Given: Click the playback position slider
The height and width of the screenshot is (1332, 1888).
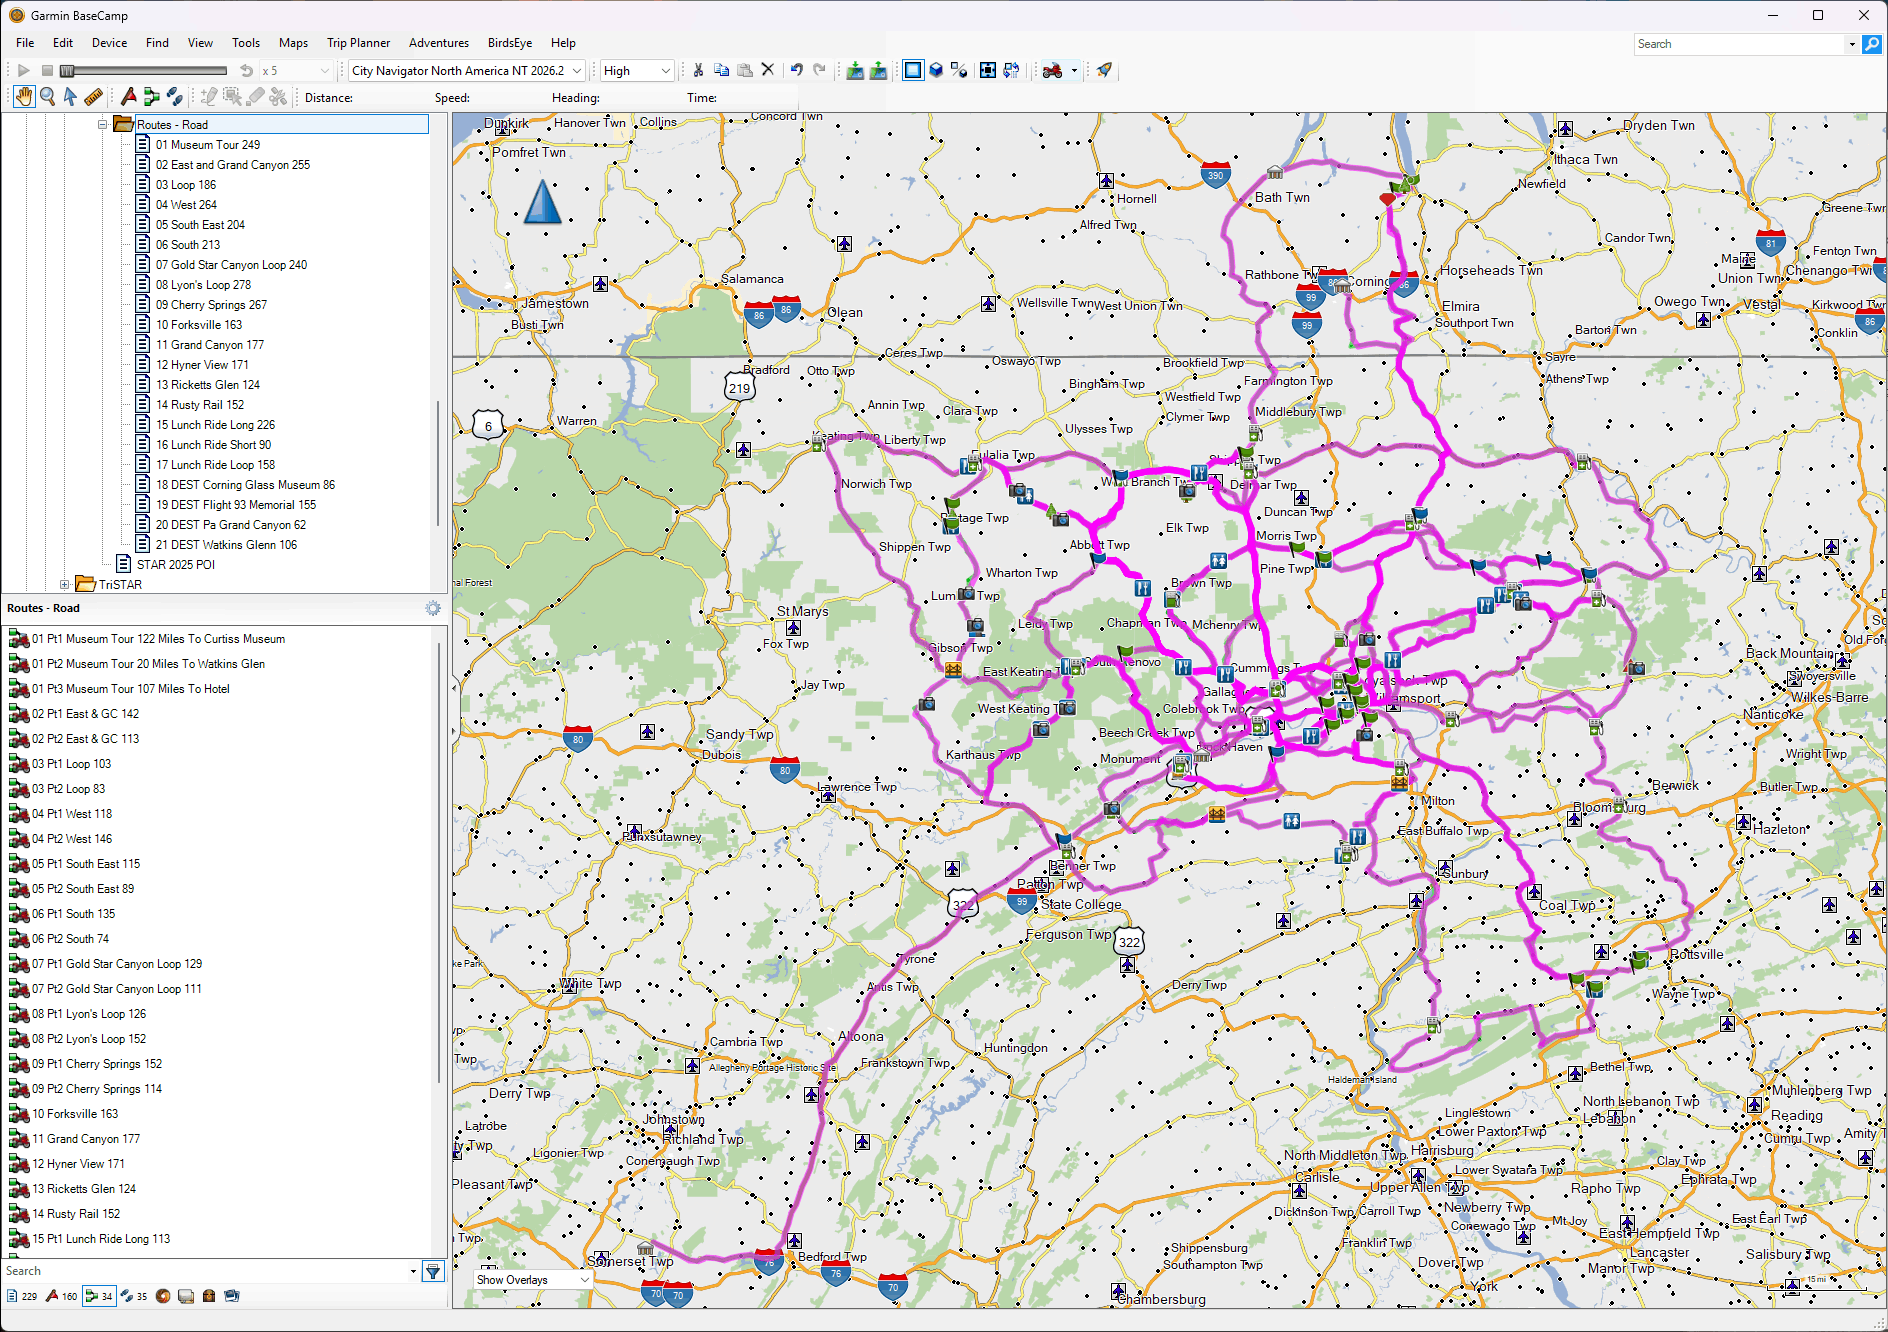Looking at the screenshot, I should (68, 71).
